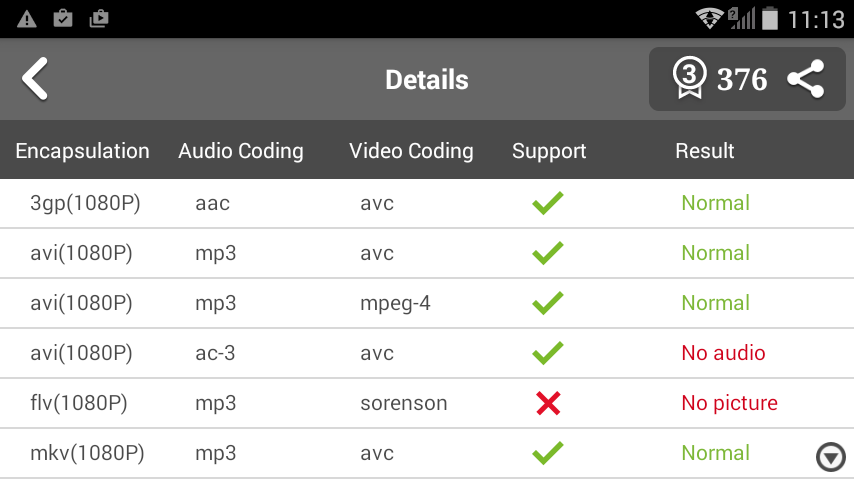
Task: Expand more rows with the down-arrow circle
Action: (831, 457)
